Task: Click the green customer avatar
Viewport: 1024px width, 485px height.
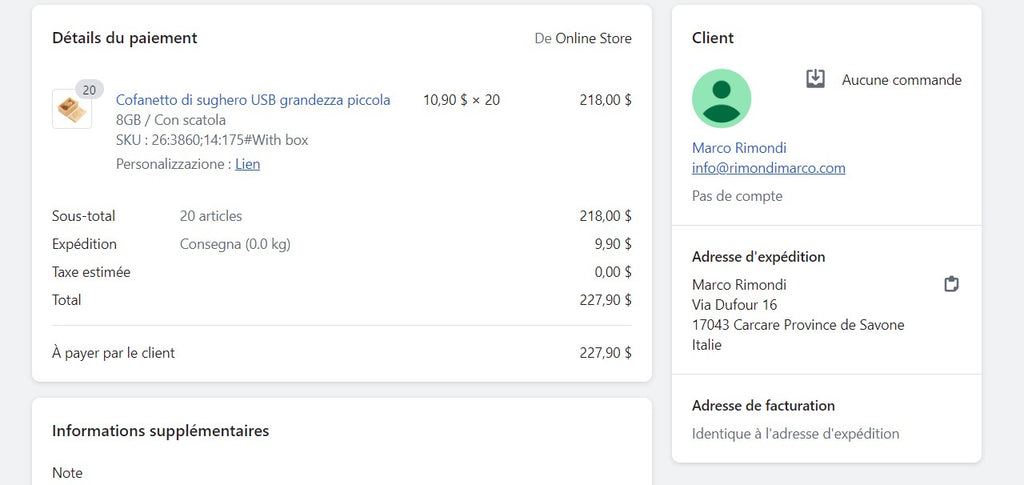Action: click(x=721, y=99)
